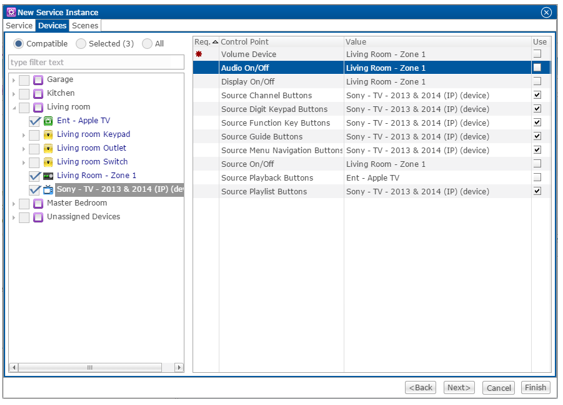Click the Living room Switch device icon
Viewport: 563px width, 405px height.
48,162
